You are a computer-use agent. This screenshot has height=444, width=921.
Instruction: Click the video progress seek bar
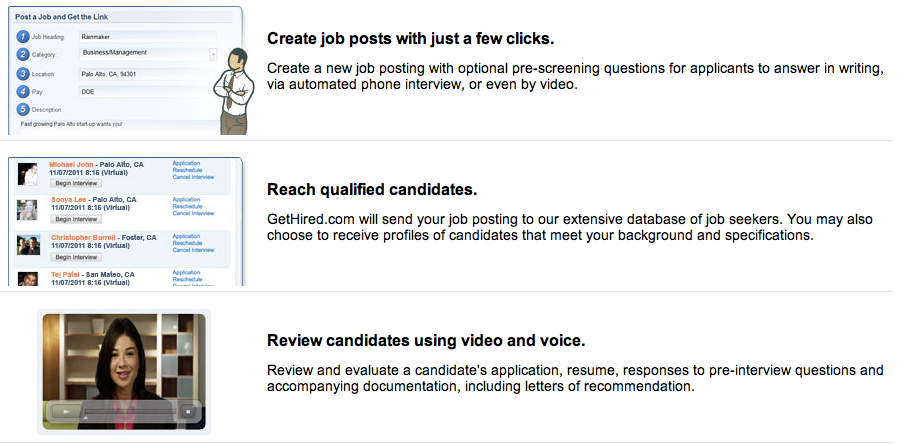pyautogui.click(x=123, y=411)
